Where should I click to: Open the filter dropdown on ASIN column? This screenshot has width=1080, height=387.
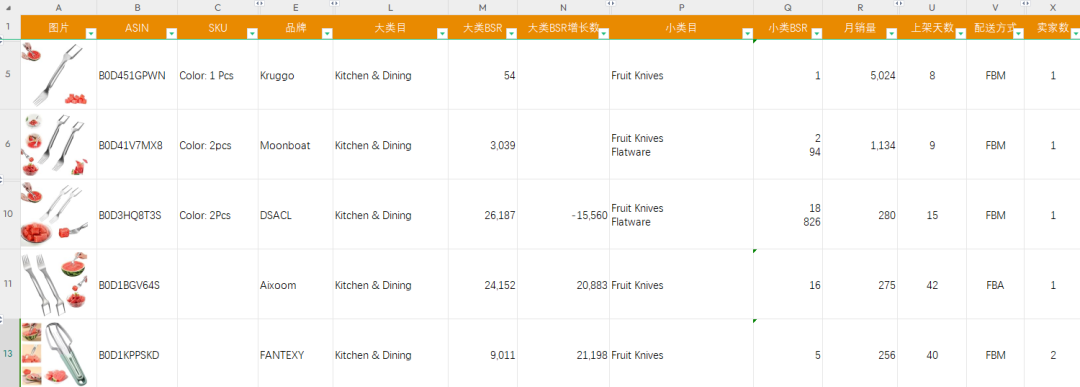(172, 33)
